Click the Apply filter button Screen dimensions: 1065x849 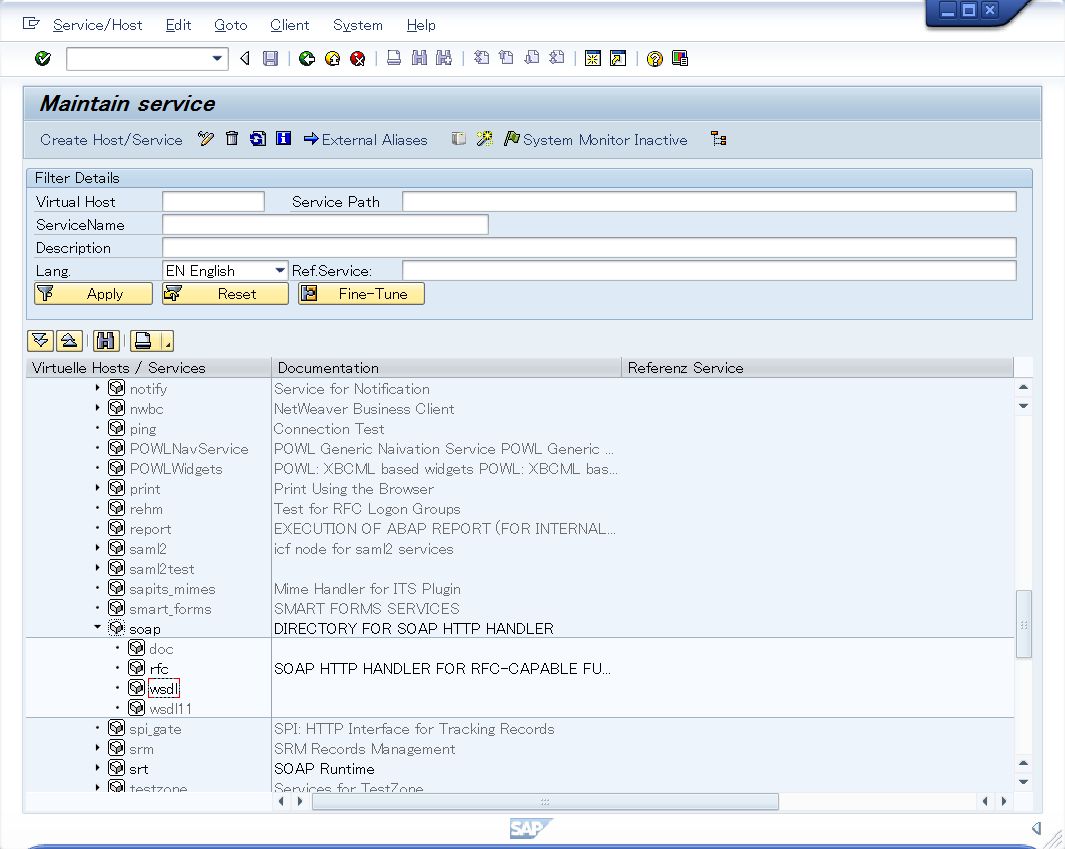pos(93,294)
